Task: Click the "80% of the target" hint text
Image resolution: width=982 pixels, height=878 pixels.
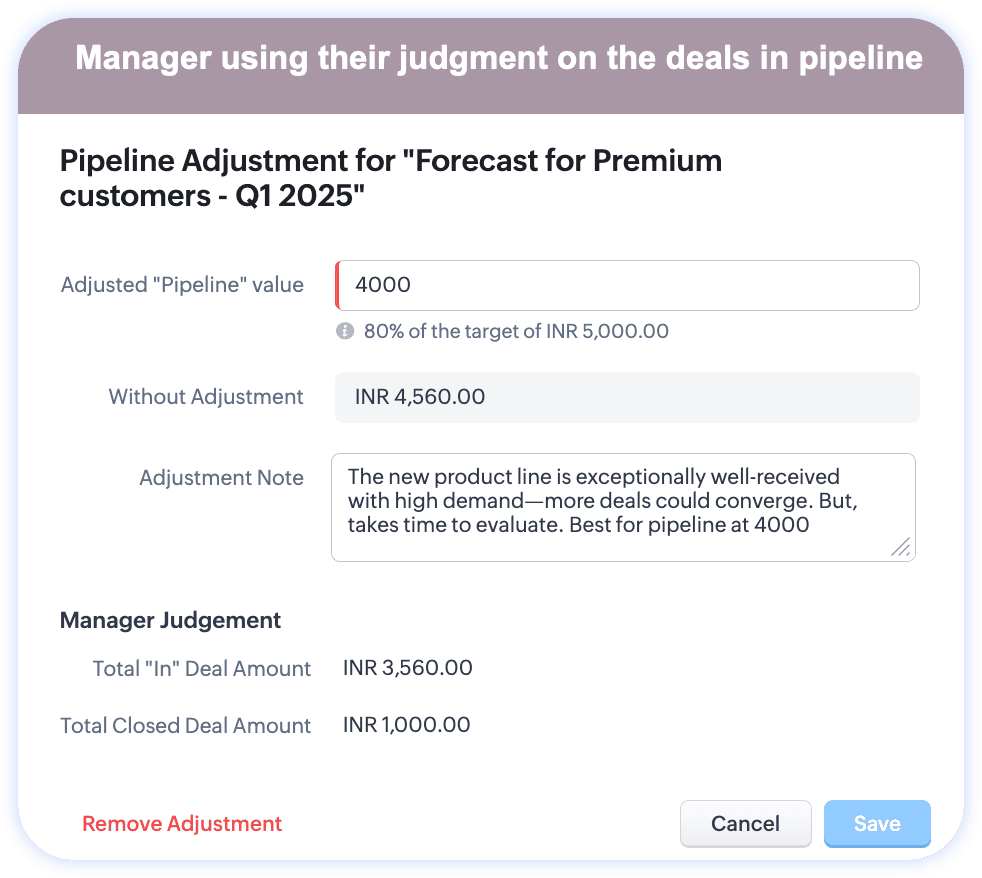Action: (516, 331)
